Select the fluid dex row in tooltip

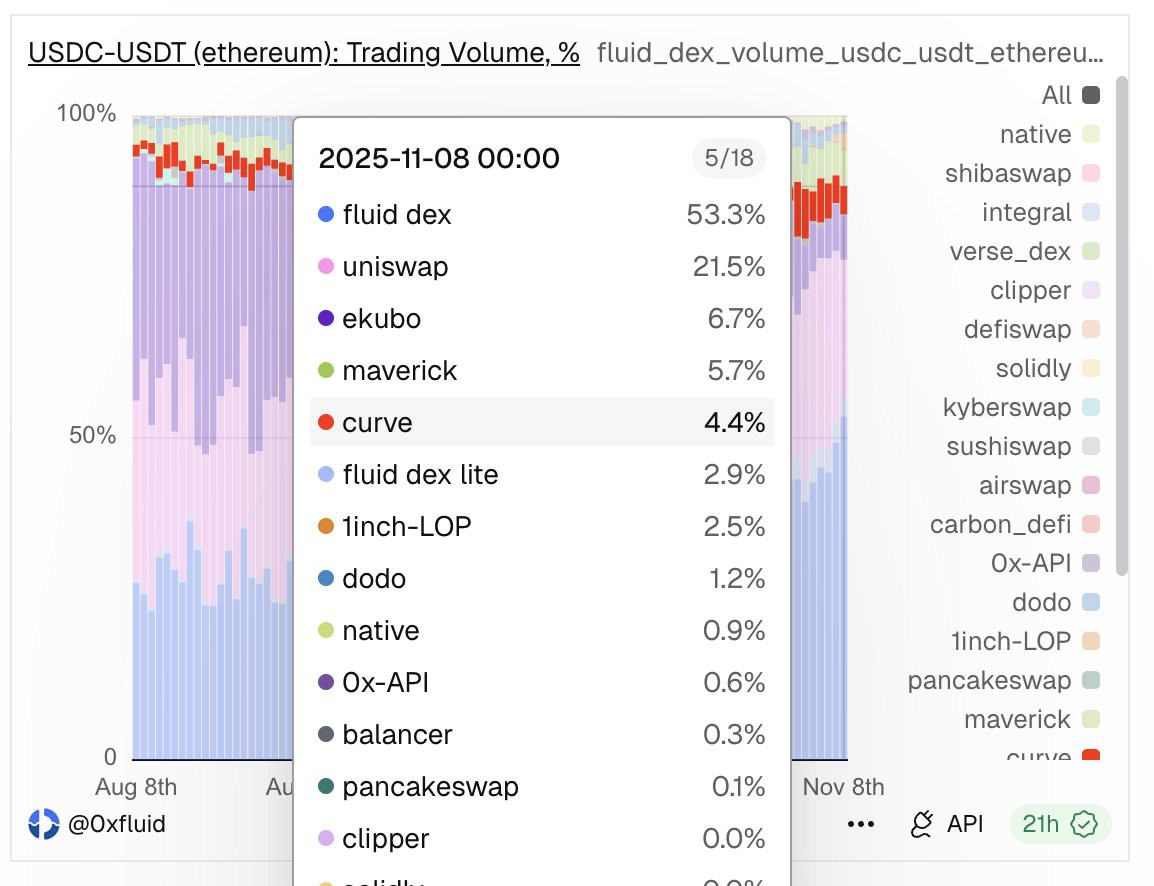(x=542, y=215)
